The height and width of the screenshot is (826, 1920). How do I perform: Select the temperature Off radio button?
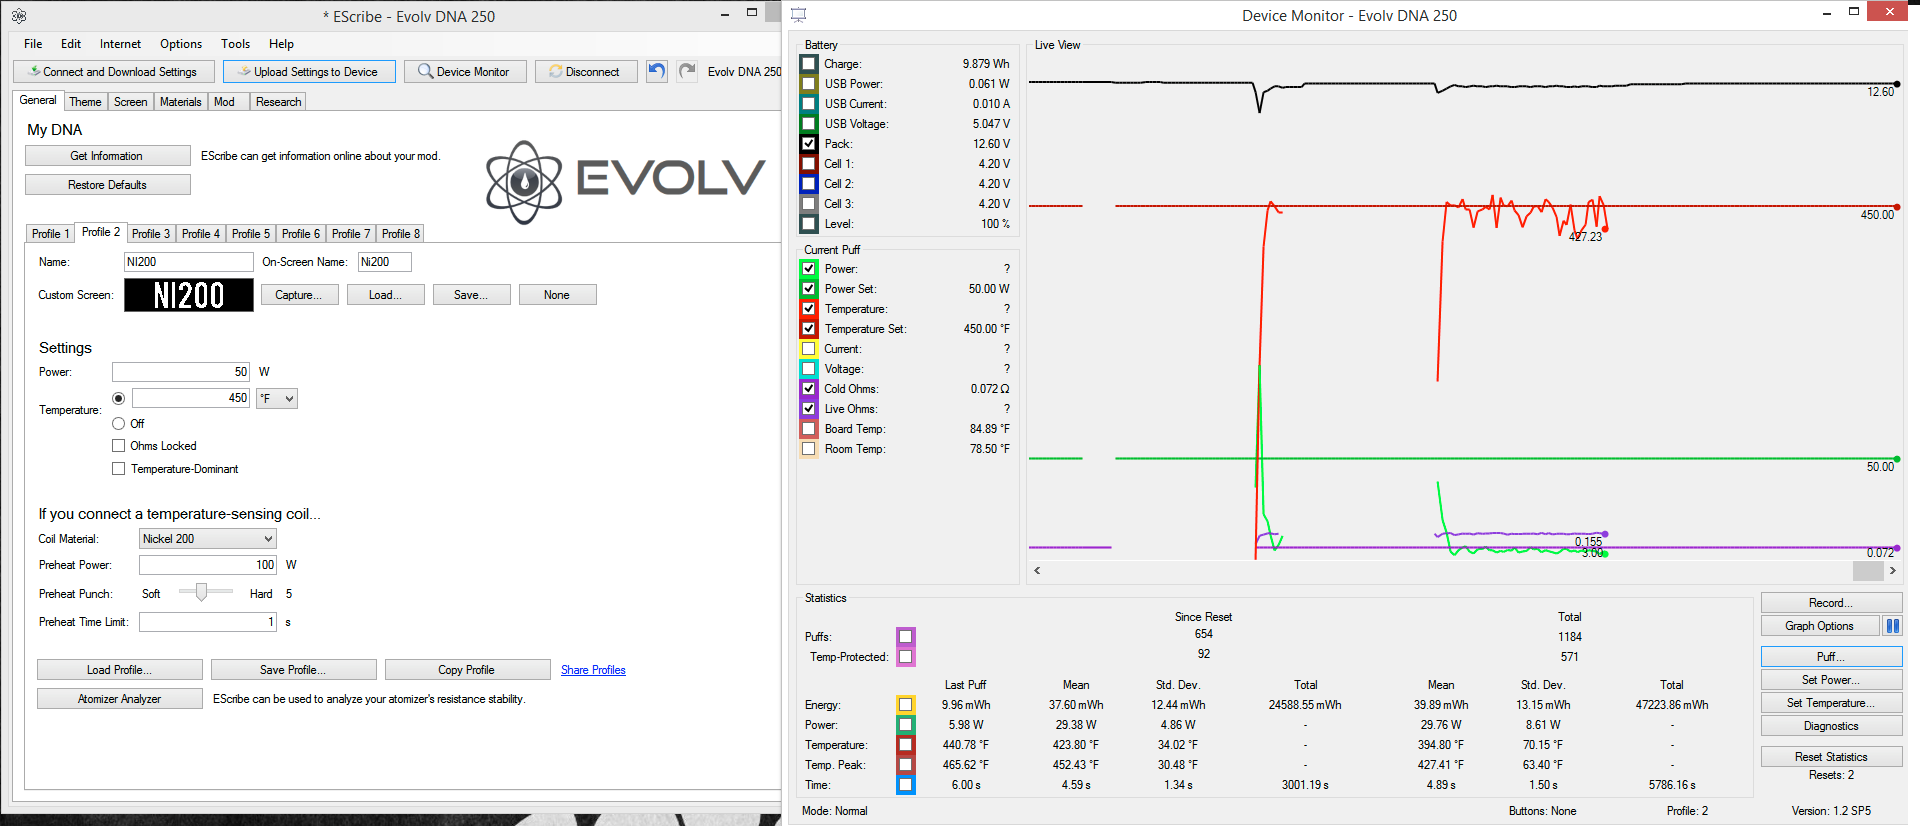(119, 424)
